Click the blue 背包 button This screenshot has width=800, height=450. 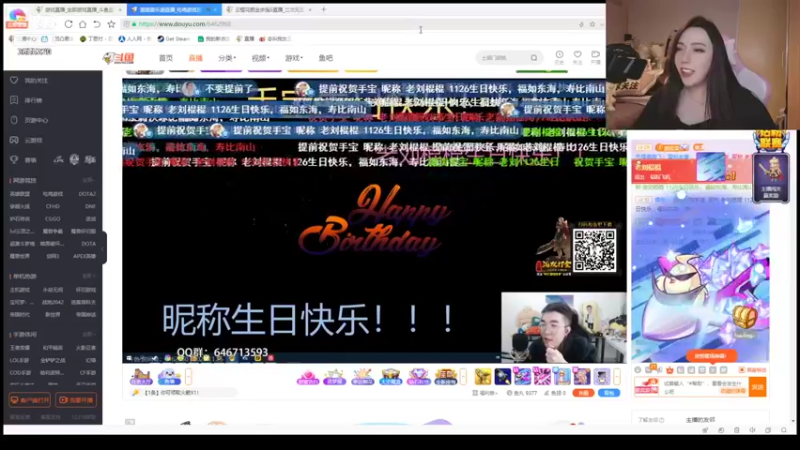coord(609,393)
